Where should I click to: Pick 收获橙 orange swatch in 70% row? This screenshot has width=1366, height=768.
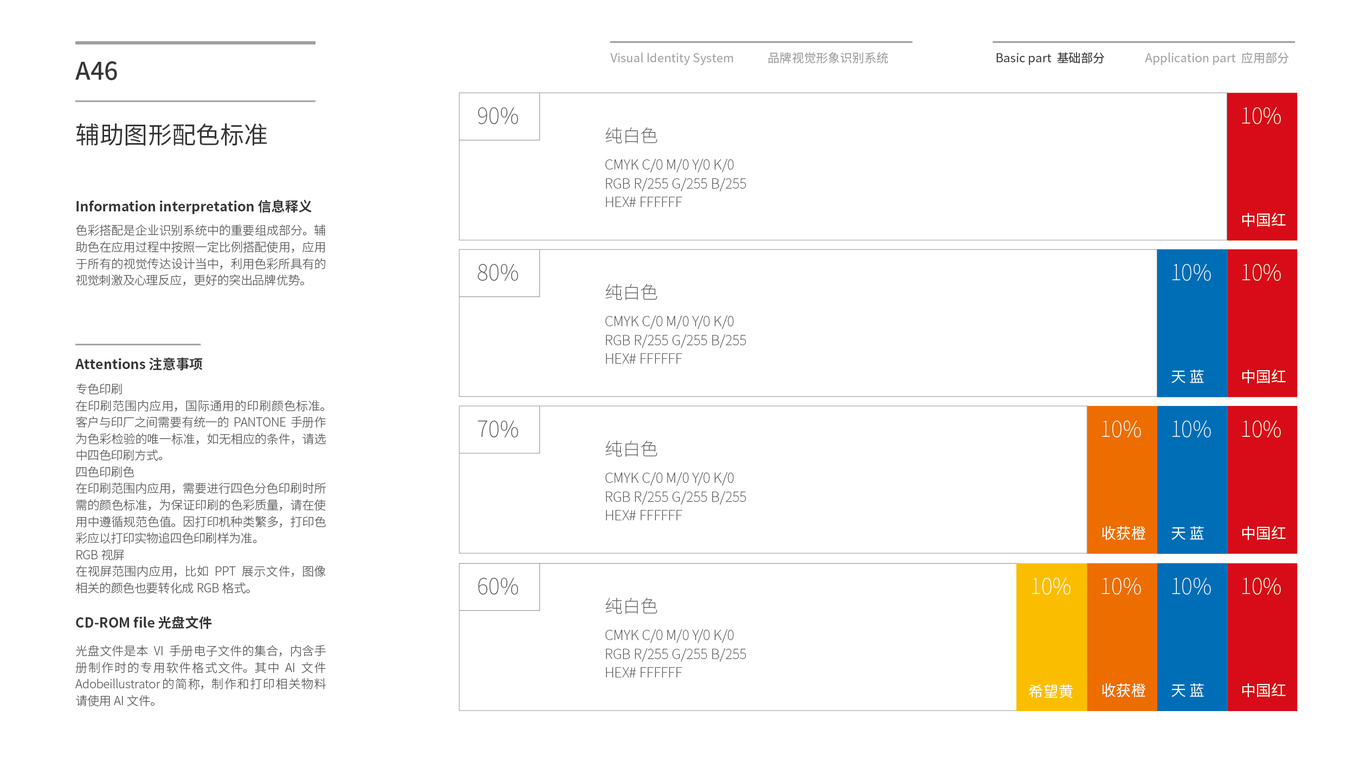click(1122, 480)
